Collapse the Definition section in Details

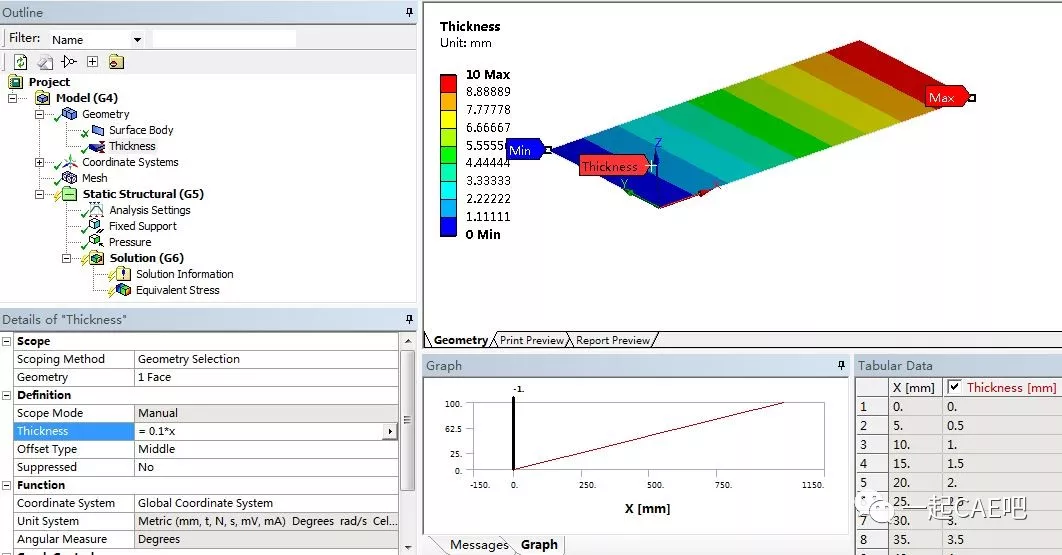7,395
